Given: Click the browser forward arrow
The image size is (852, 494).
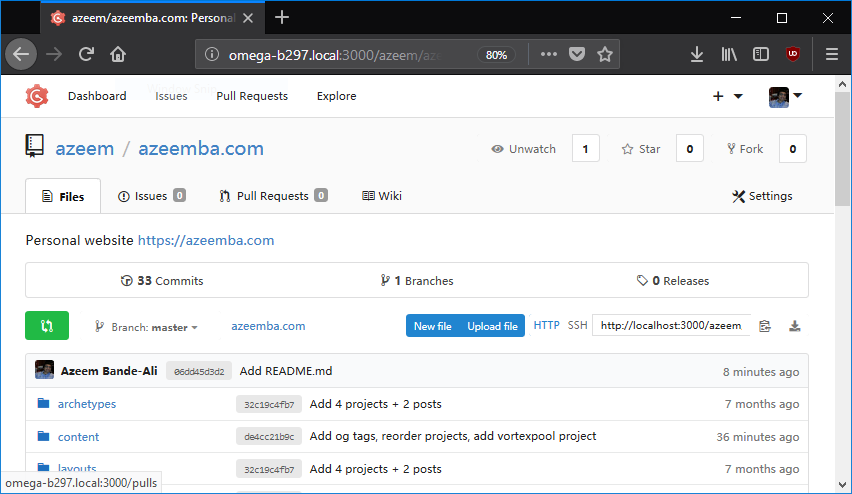Looking at the screenshot, I should [x=54, y=54].
